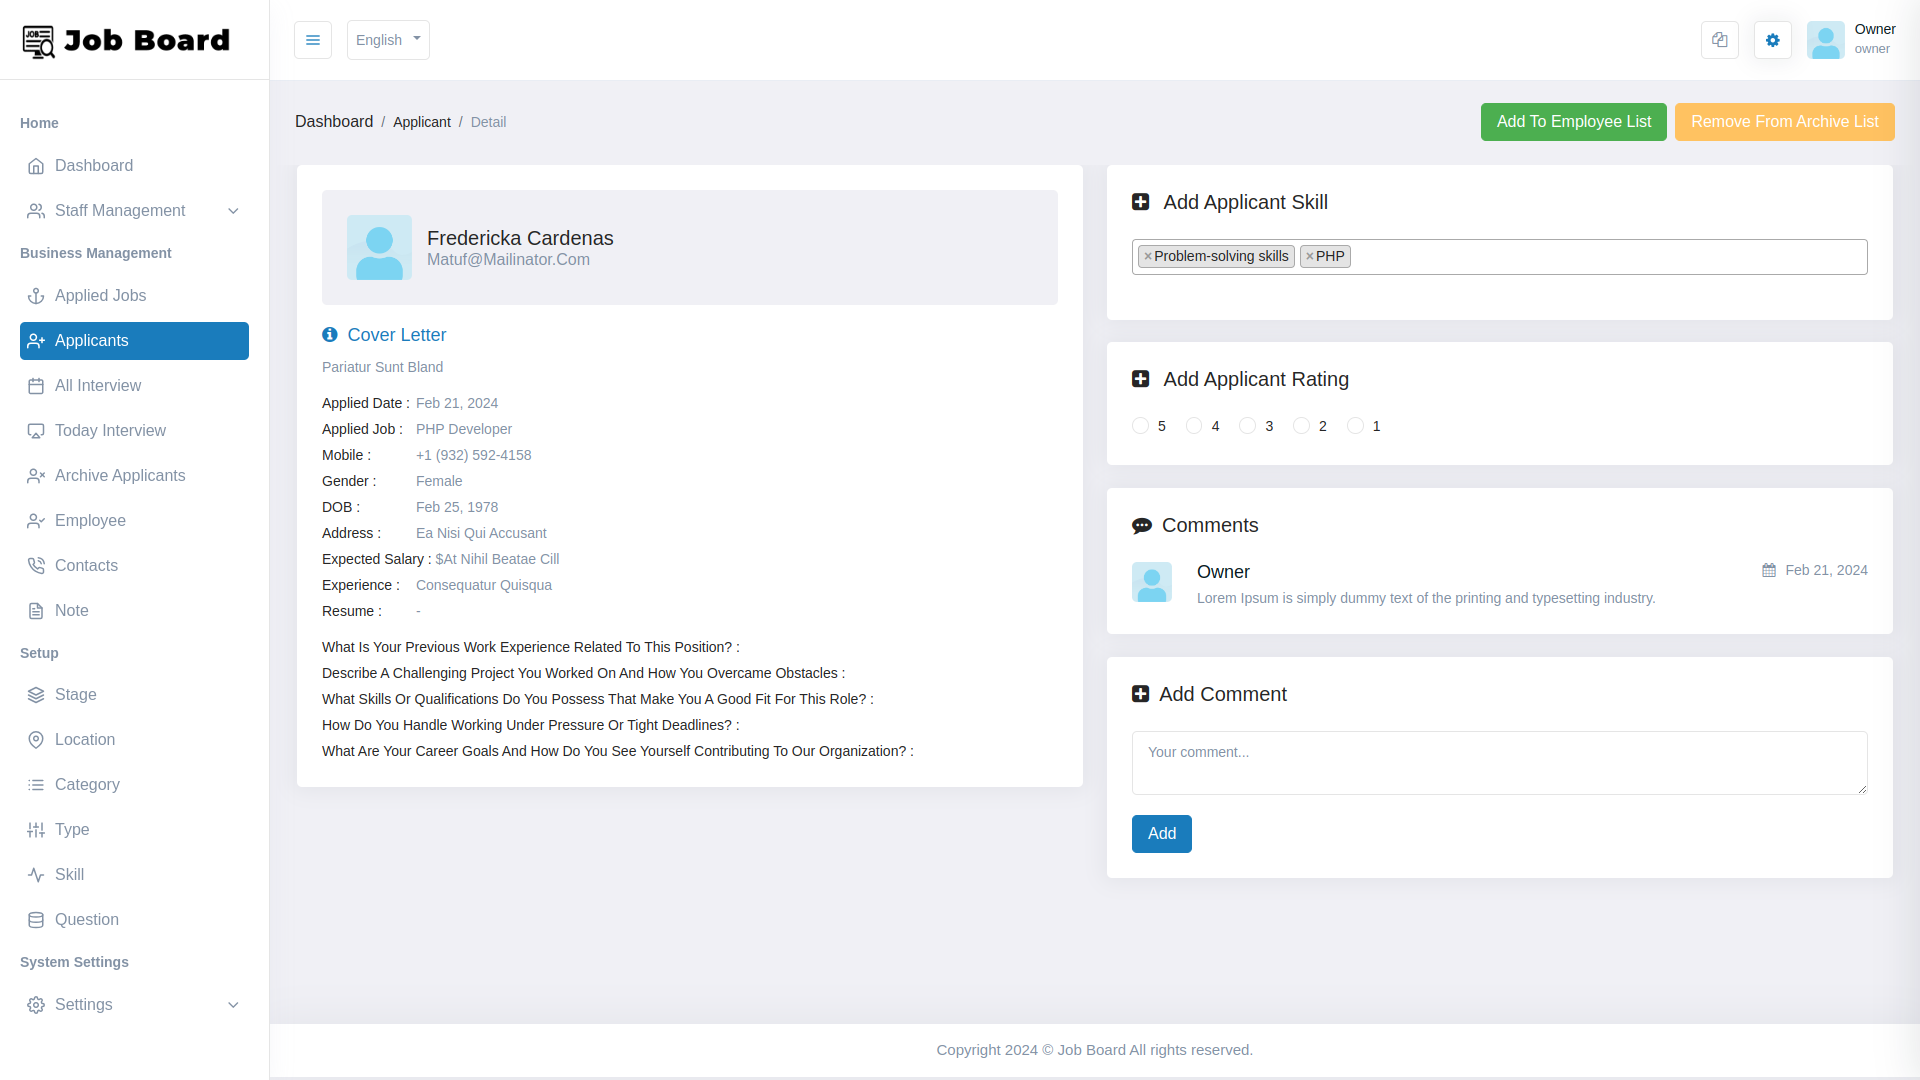Click inside the Your comment text box
The image size is (1920, 1080).
[1499, 762]
